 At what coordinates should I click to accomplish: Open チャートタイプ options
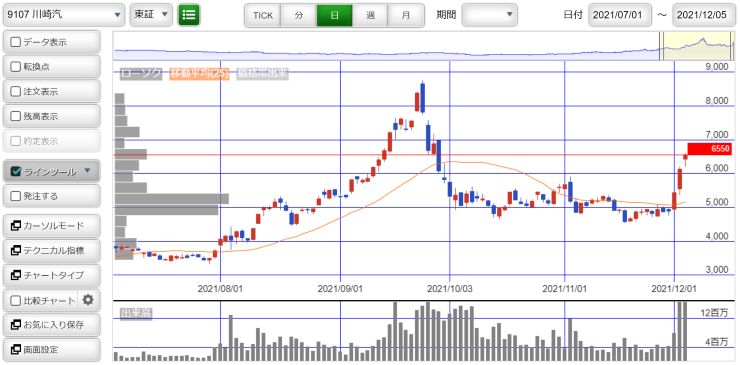tap(52, 275)
